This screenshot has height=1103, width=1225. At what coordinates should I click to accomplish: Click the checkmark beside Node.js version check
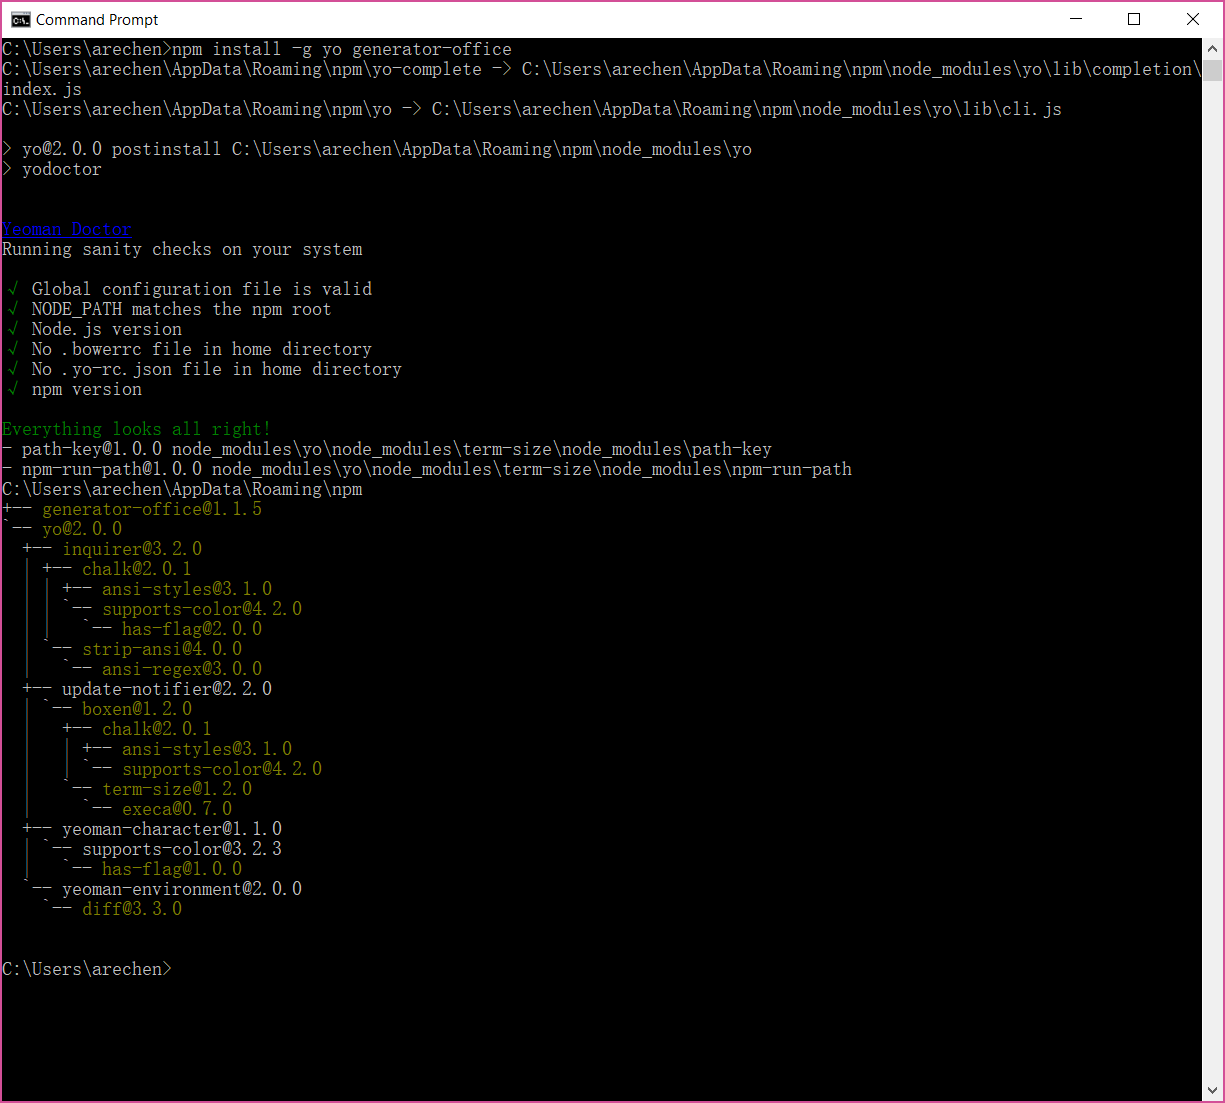[11, 329]
